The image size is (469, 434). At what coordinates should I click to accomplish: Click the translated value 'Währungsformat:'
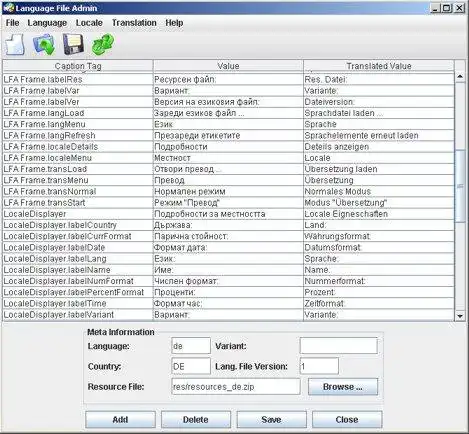[338, 236]
